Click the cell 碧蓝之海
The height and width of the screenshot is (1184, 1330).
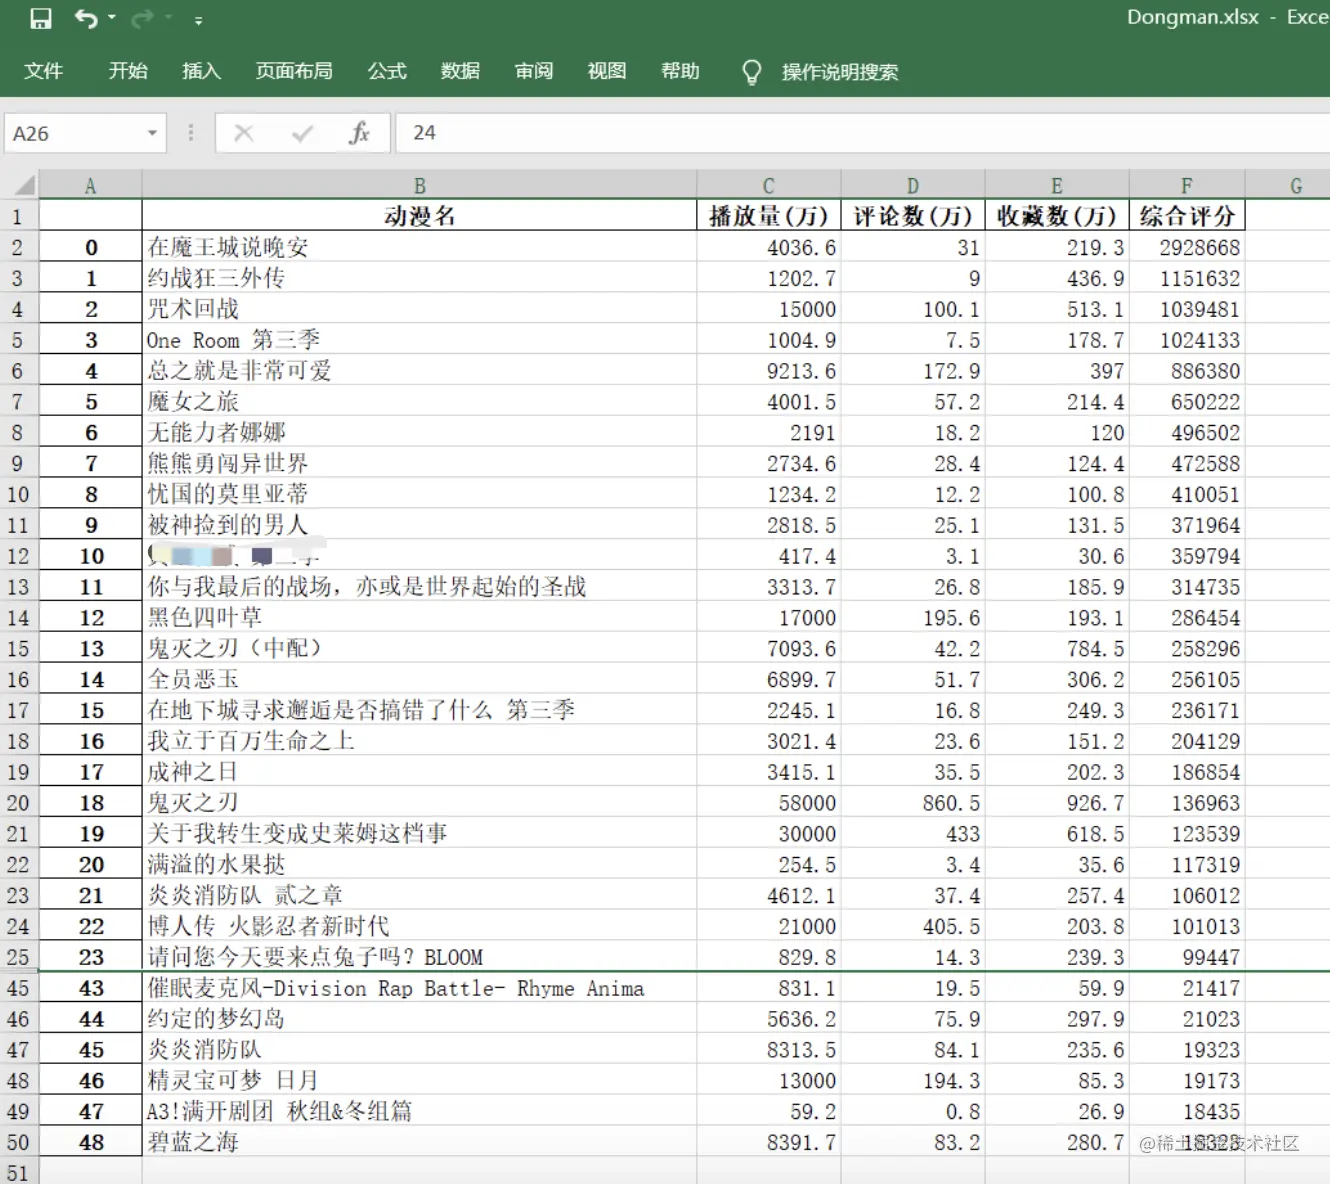coord(419,1142)
